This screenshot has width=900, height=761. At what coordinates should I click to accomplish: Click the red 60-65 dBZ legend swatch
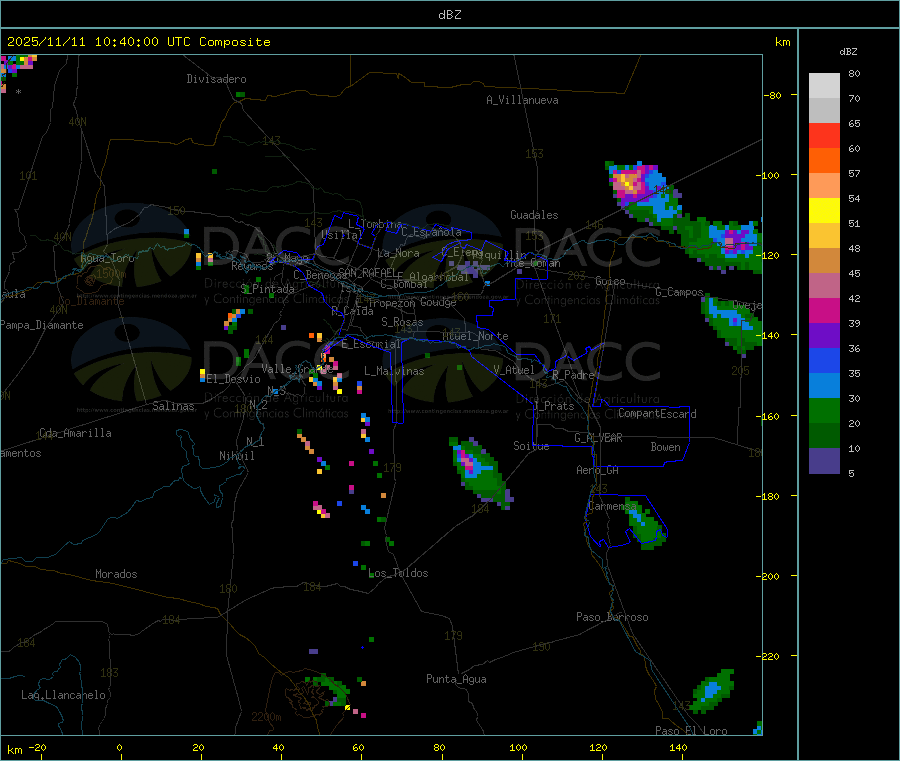[x=824, y=135]
